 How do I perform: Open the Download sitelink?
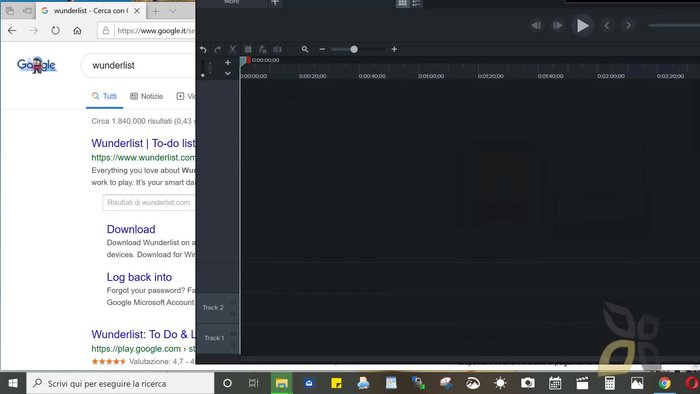point(131,229)
